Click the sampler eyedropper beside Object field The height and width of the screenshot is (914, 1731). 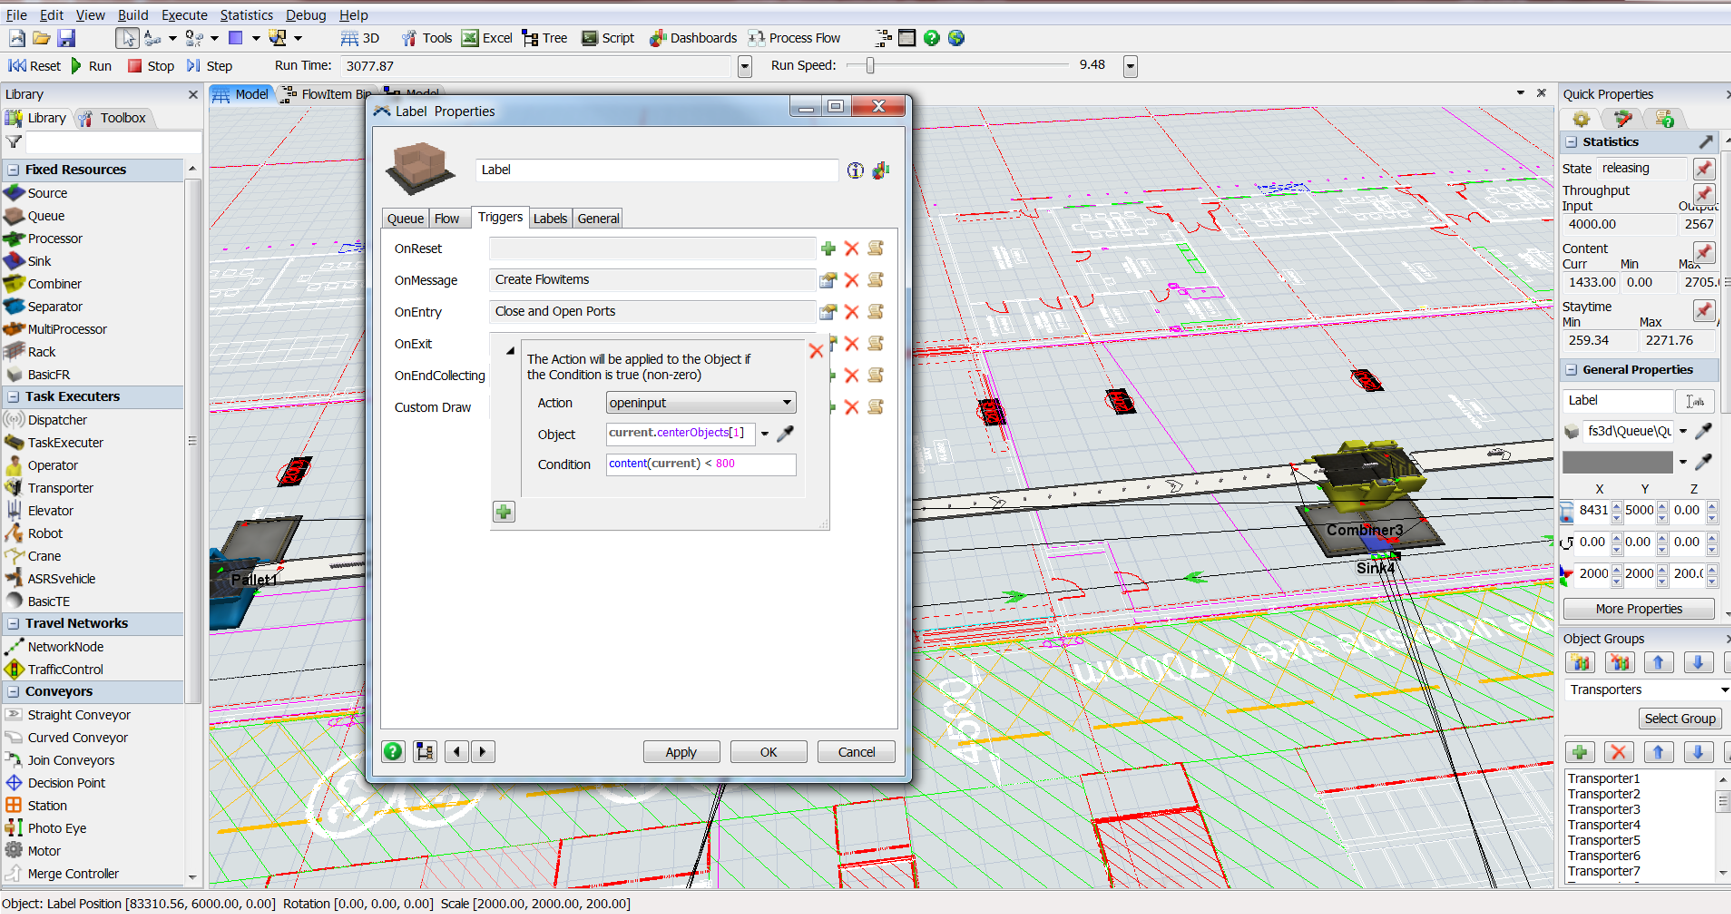[x=786, y=433]
